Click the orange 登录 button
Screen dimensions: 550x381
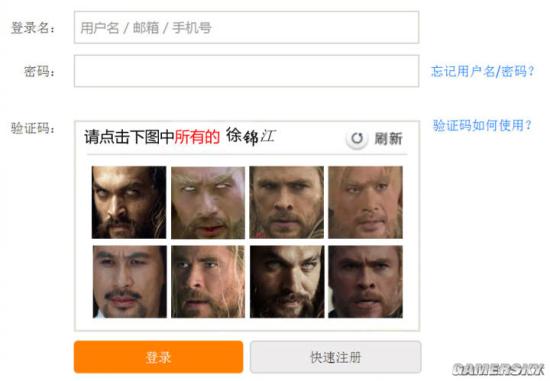click(159, 357)
